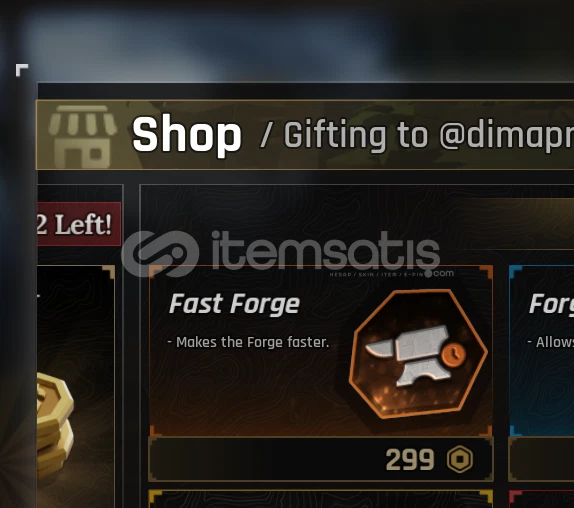Open the red-cornered card at bottom right
Image resolution: width=574 pixels, height=508 pixels.
[541, 499]
